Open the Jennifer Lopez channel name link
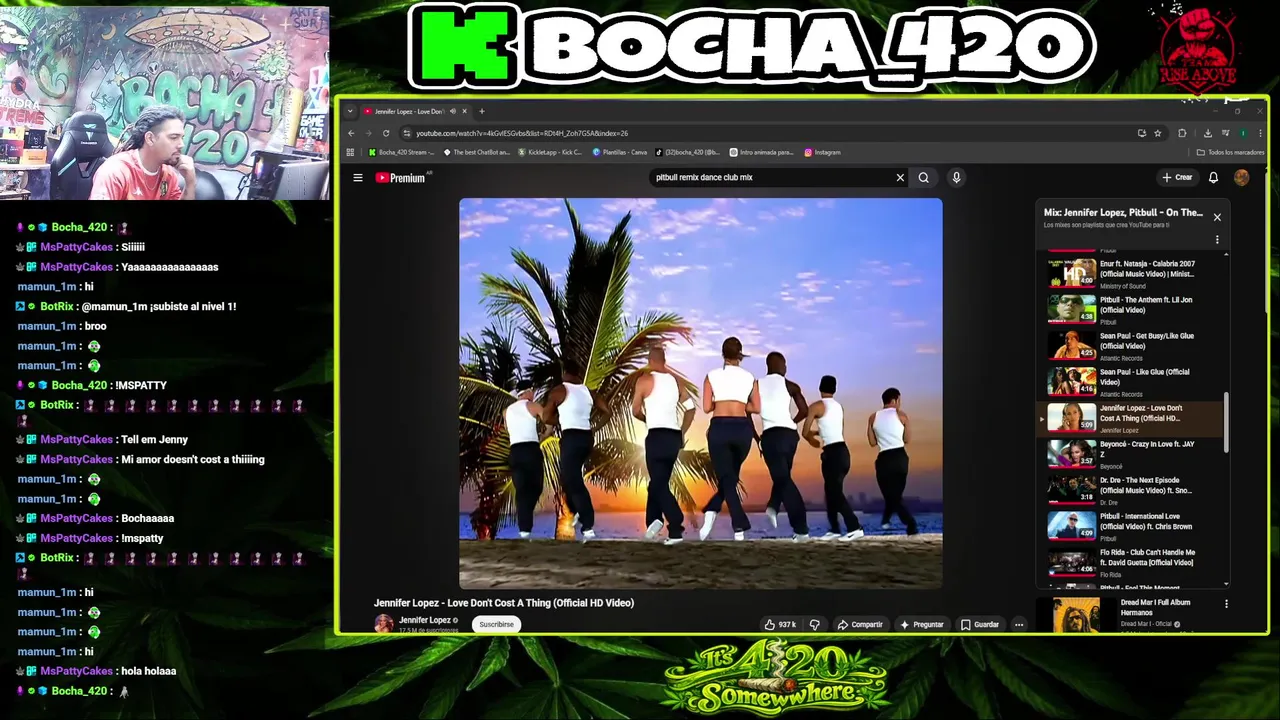 (x=425, y=620)
